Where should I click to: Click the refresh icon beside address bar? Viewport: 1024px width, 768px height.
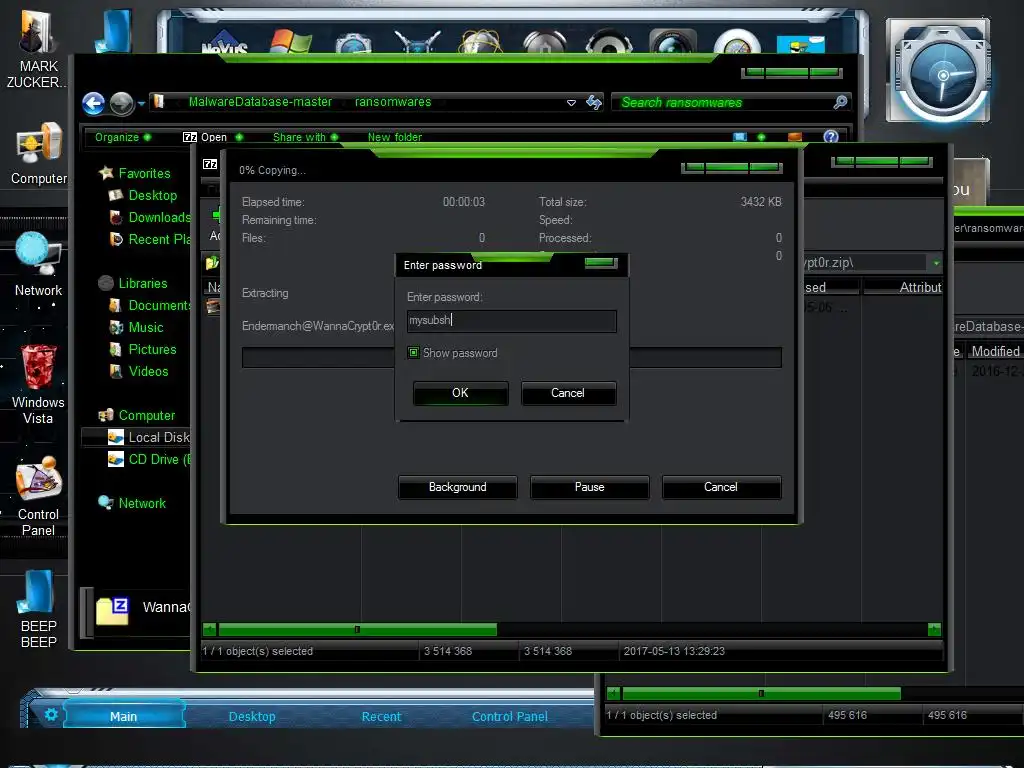tap(594, 103)
